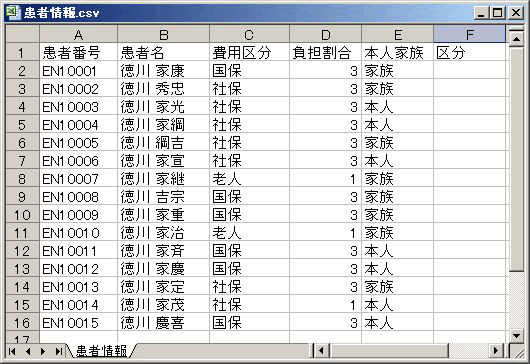This screenshot has height=364, width=530.
Task: Click the 区分 cell in column F
Action: point(469,53)
